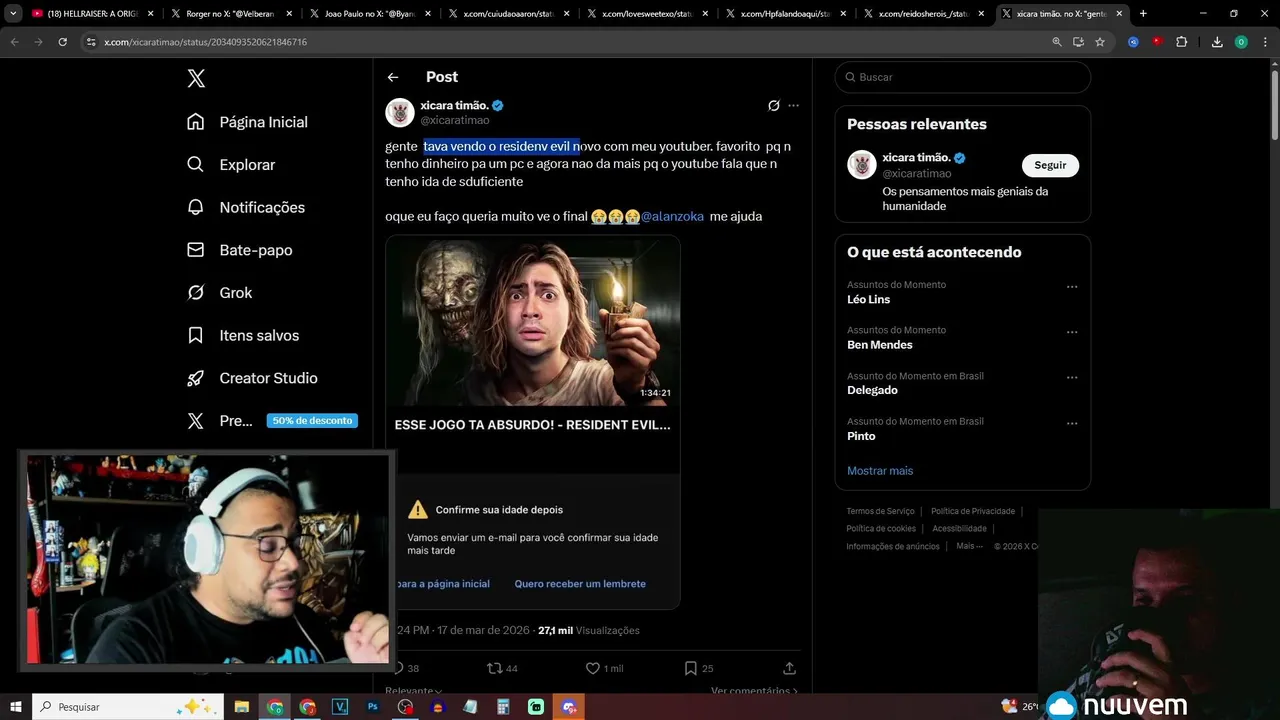The image size is (1280, 720).
Task: Open Chrome downloads icon
Action: 1217,42
